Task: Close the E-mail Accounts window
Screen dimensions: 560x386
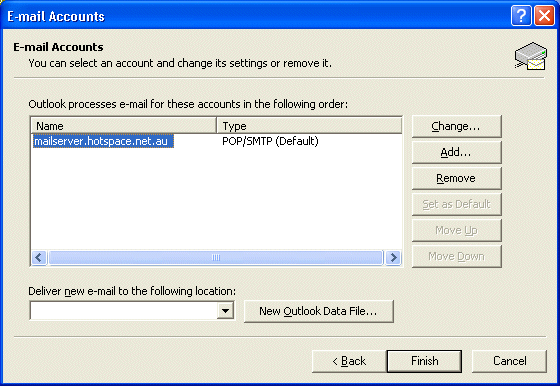Action: tap(544, 16)
